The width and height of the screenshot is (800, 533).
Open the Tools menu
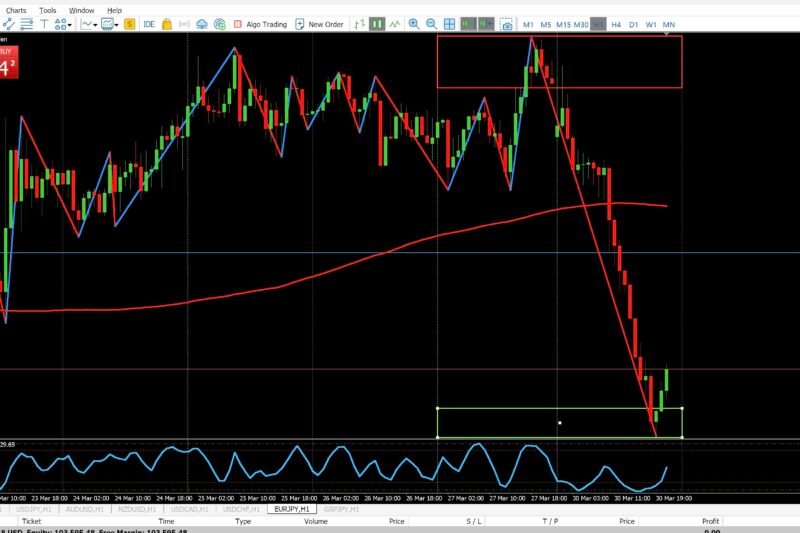pyautogui.click(x=47, y=10)
